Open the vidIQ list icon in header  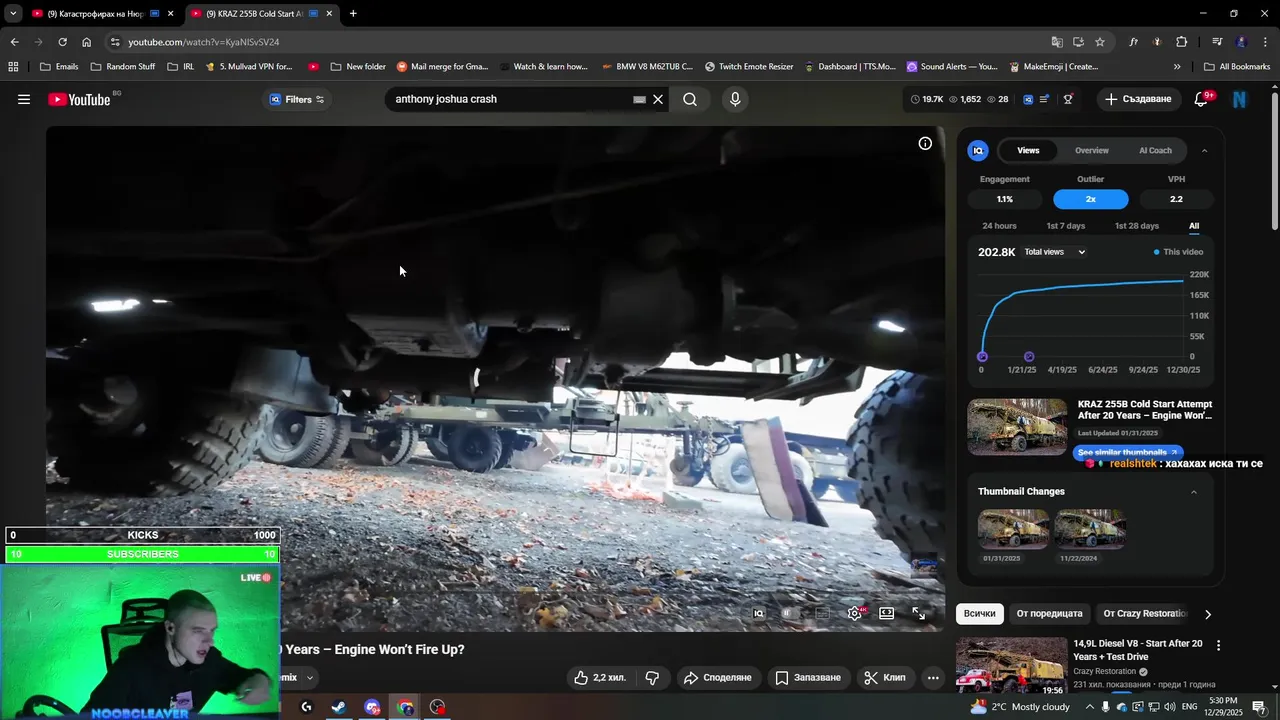click(x=1044, y=99)
